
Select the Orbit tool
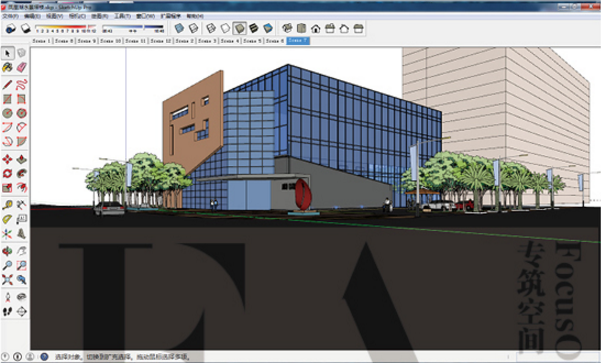click(7, 251)
